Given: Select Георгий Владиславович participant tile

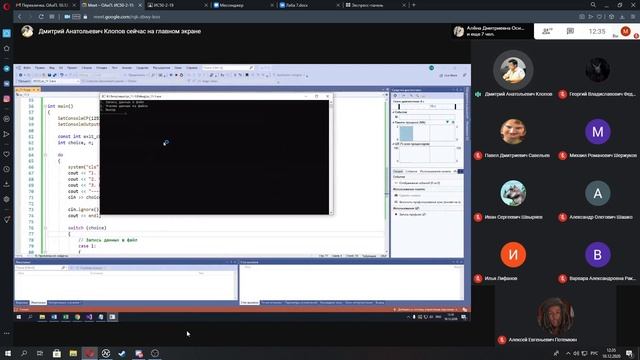Looking at the screenshot, I should 598,70.
